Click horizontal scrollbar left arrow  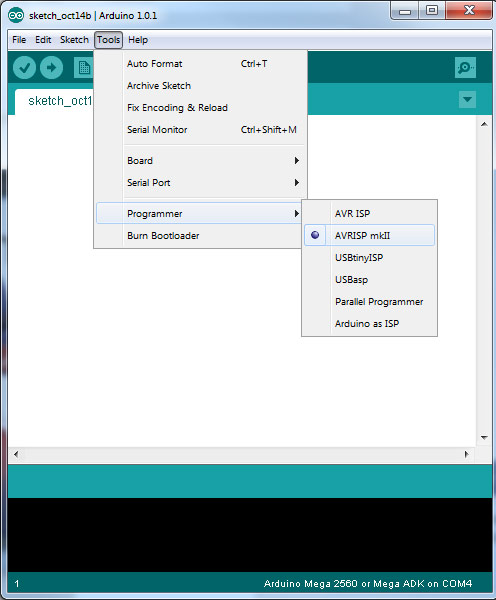pos(16,454)
